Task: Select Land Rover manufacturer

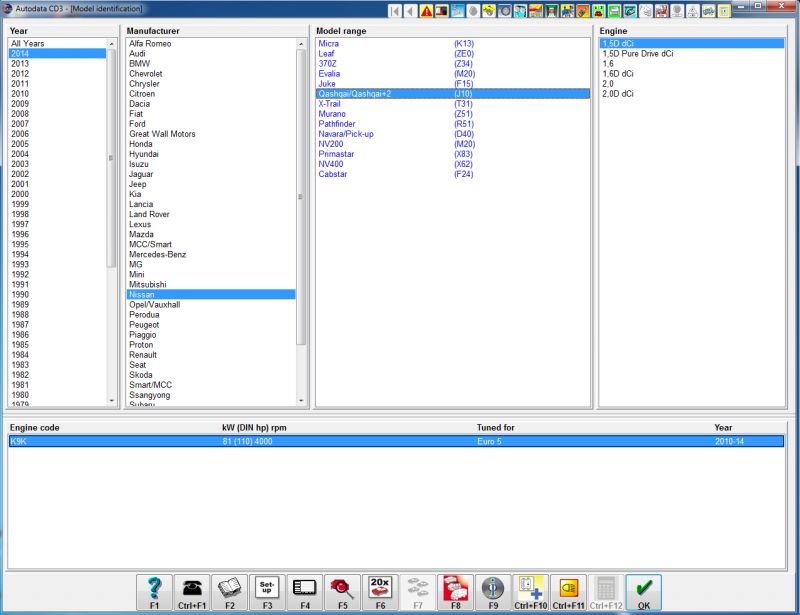Action: 211,214
